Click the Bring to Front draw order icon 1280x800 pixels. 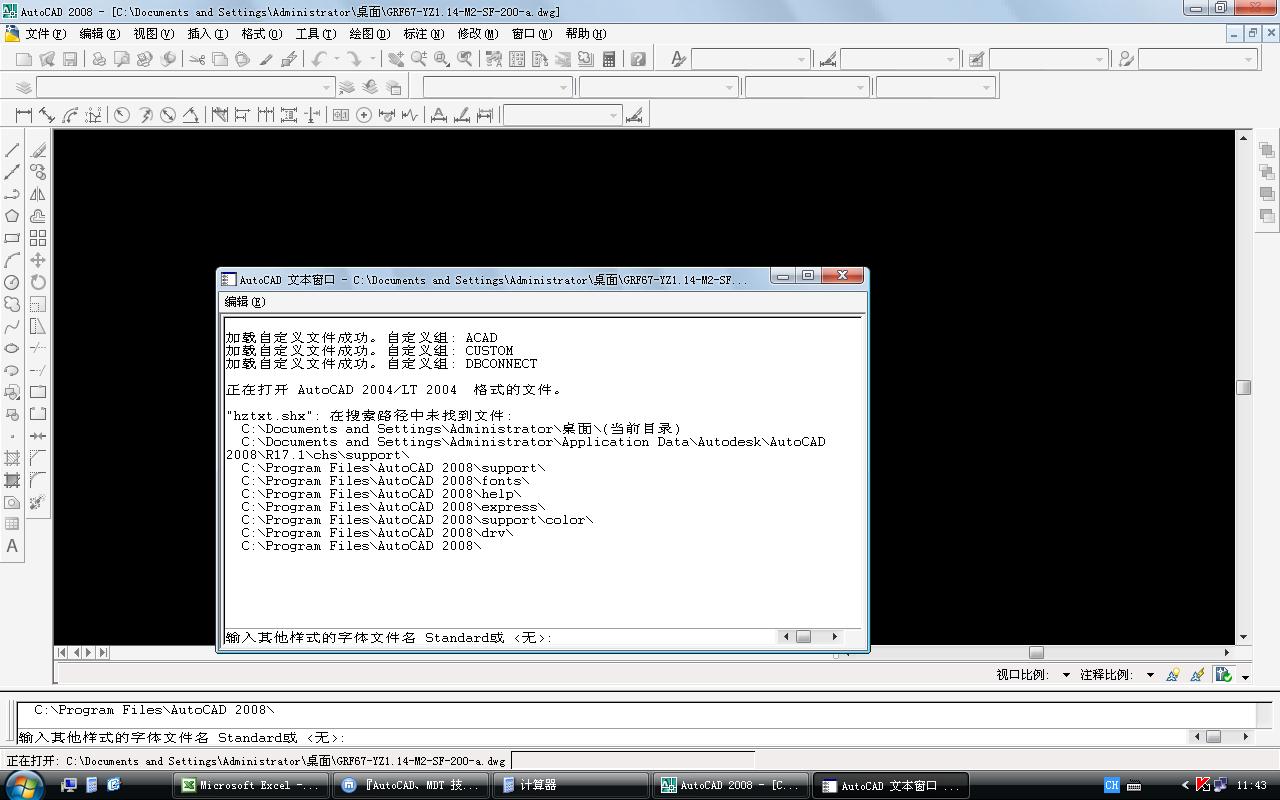pos(1267,150)
